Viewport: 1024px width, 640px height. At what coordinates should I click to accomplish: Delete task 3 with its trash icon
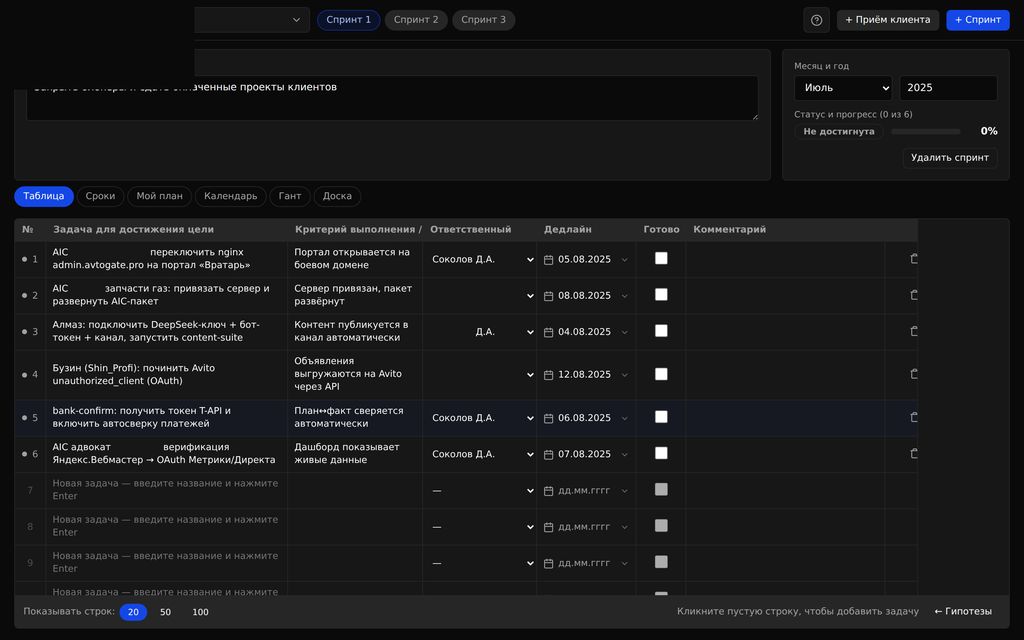[914, 331]
